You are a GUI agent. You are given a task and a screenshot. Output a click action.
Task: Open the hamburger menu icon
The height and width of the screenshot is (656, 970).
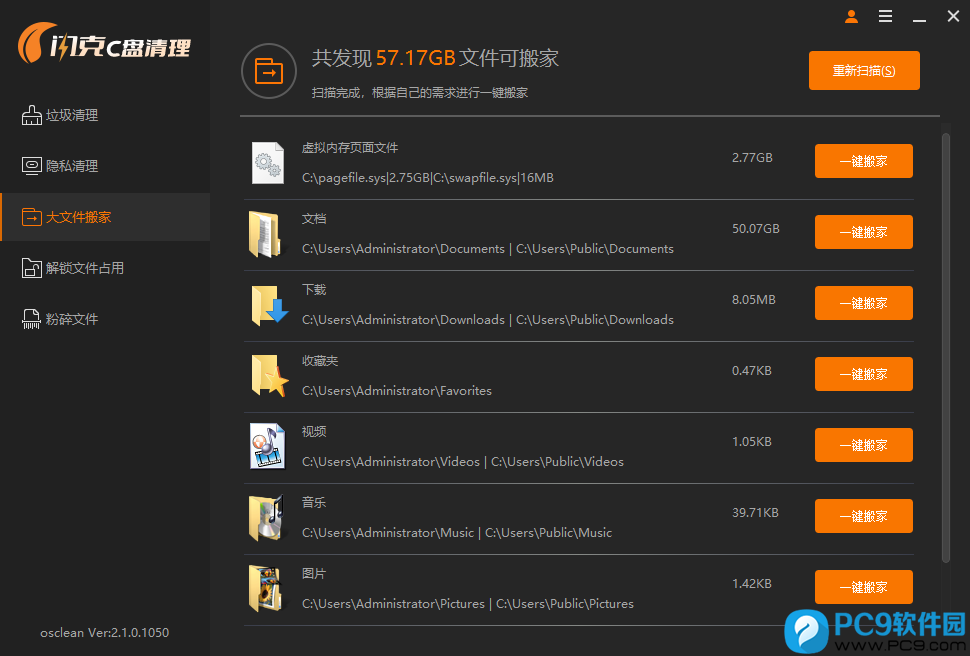(x=885, y=17)
